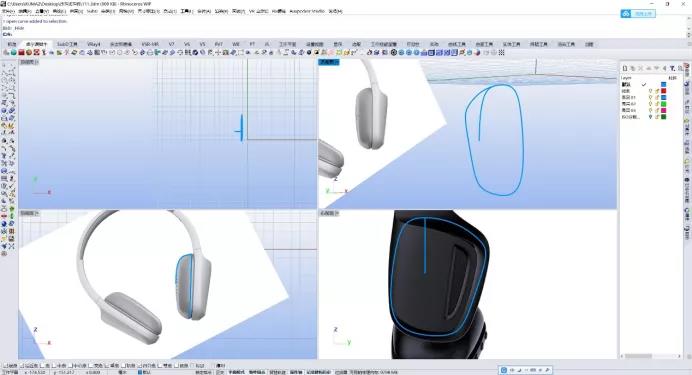Enable 最近点 (Near) osnap checkbox
Screen dimensions: 692x375
22,366
